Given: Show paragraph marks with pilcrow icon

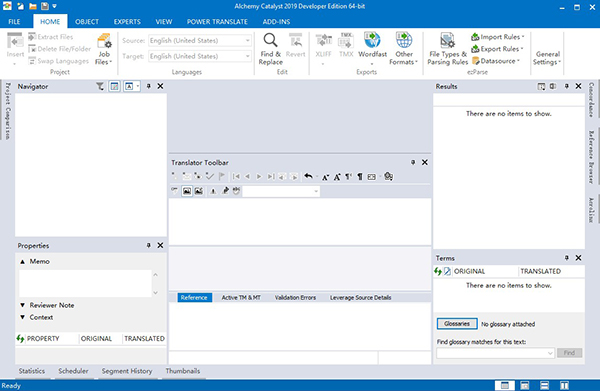Looking at the screenshot, I should (360, 176).
